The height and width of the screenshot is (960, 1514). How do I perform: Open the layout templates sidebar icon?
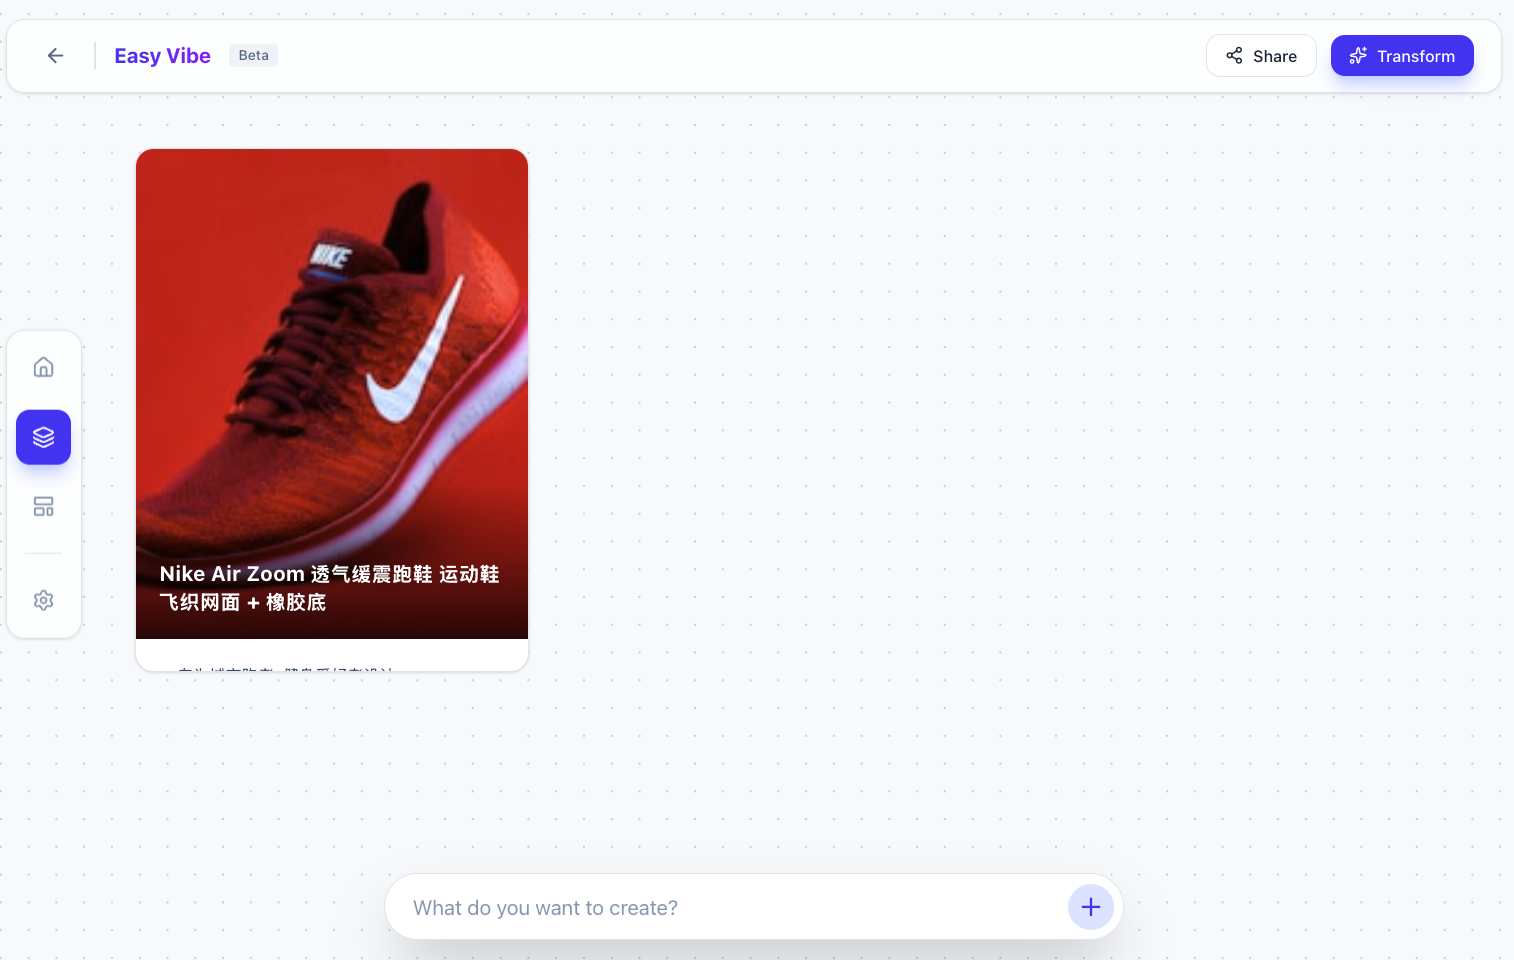(x=43, y=507)
